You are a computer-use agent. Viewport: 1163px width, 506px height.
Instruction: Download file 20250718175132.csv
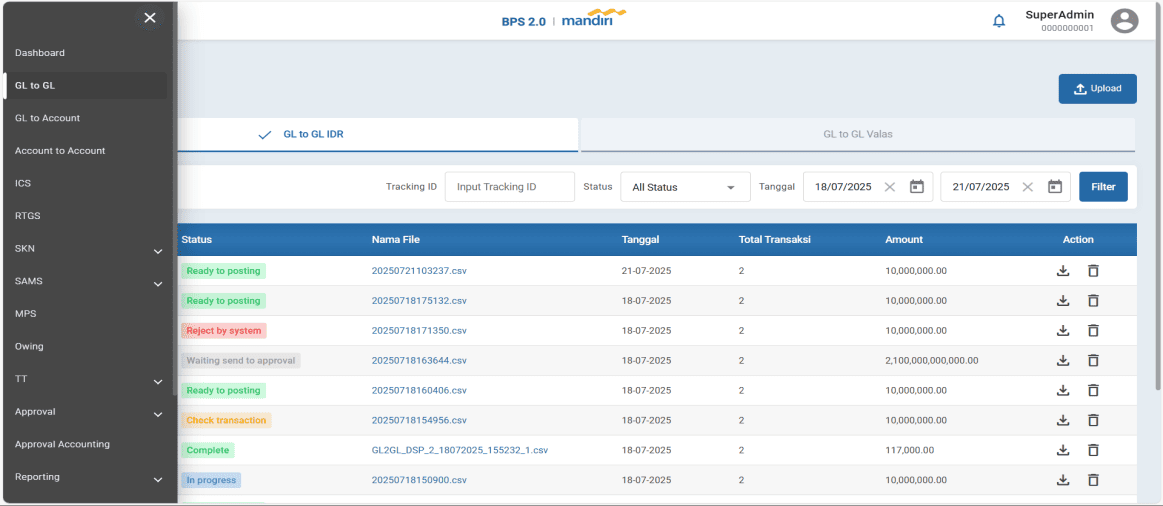coord(1063,300)
